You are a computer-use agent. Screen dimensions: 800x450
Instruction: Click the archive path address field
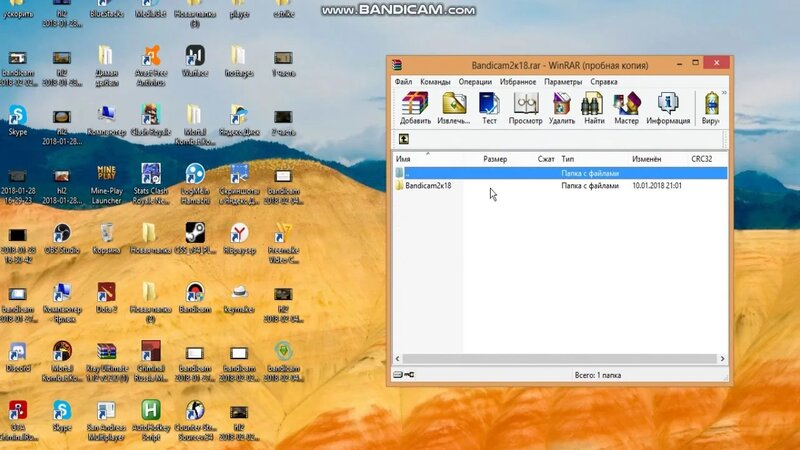[566, 139]
